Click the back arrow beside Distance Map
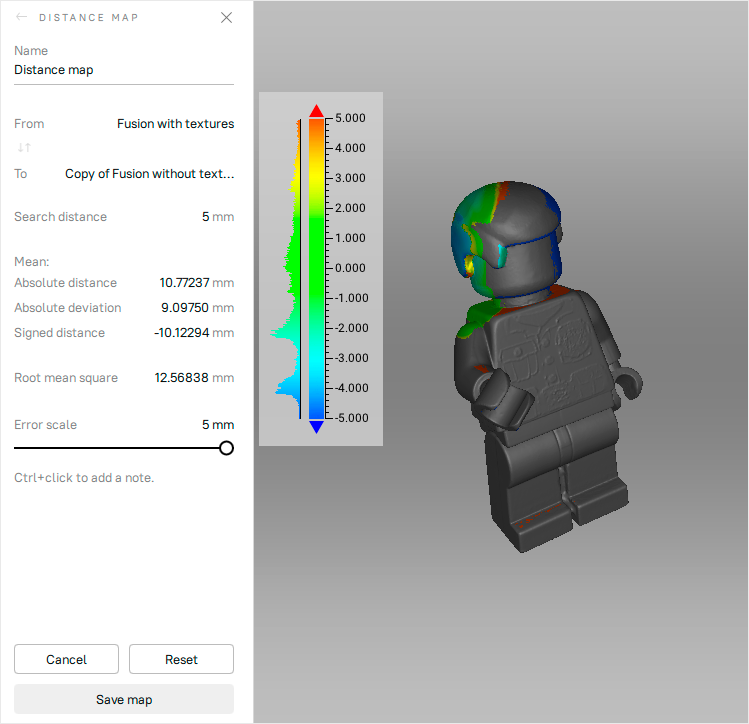749x724 pixels. (x=21, y=17)
